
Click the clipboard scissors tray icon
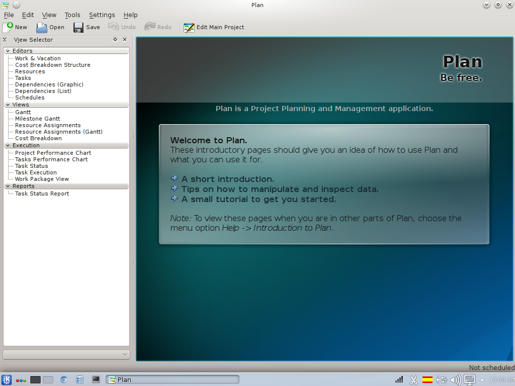coord(413,380)
